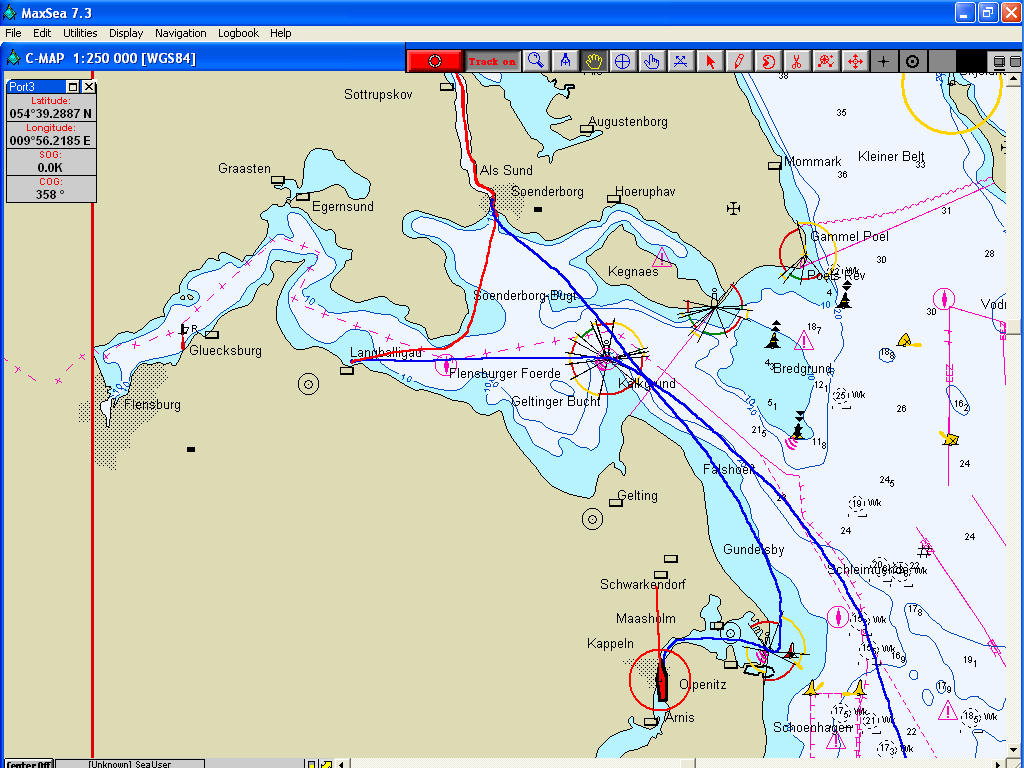Click the red eraser pacman tool

[x=768, y=61]
